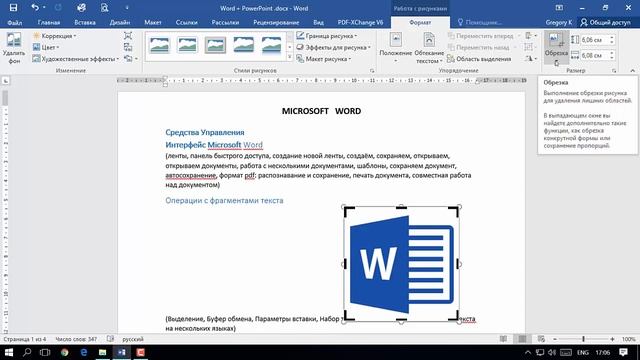Apply the second picture style thumbnail
Image resolution: width=640 pixels, height=360 pixels.
[x=187, y=45]
